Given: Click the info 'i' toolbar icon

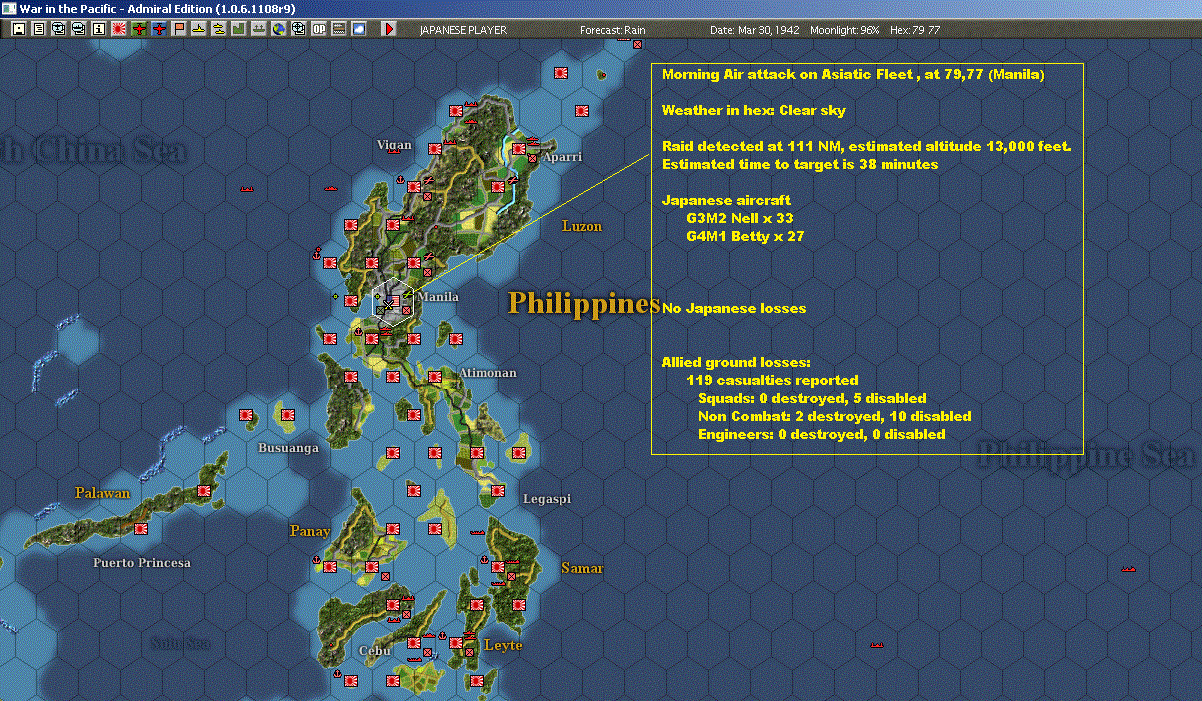Looking at the screenshot, I should click(98, 29).
